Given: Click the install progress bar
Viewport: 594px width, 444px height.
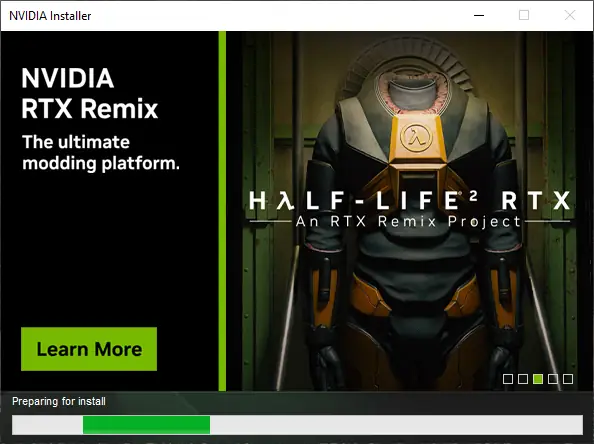Looking at the screenshot, I should [x=297, y=425].
